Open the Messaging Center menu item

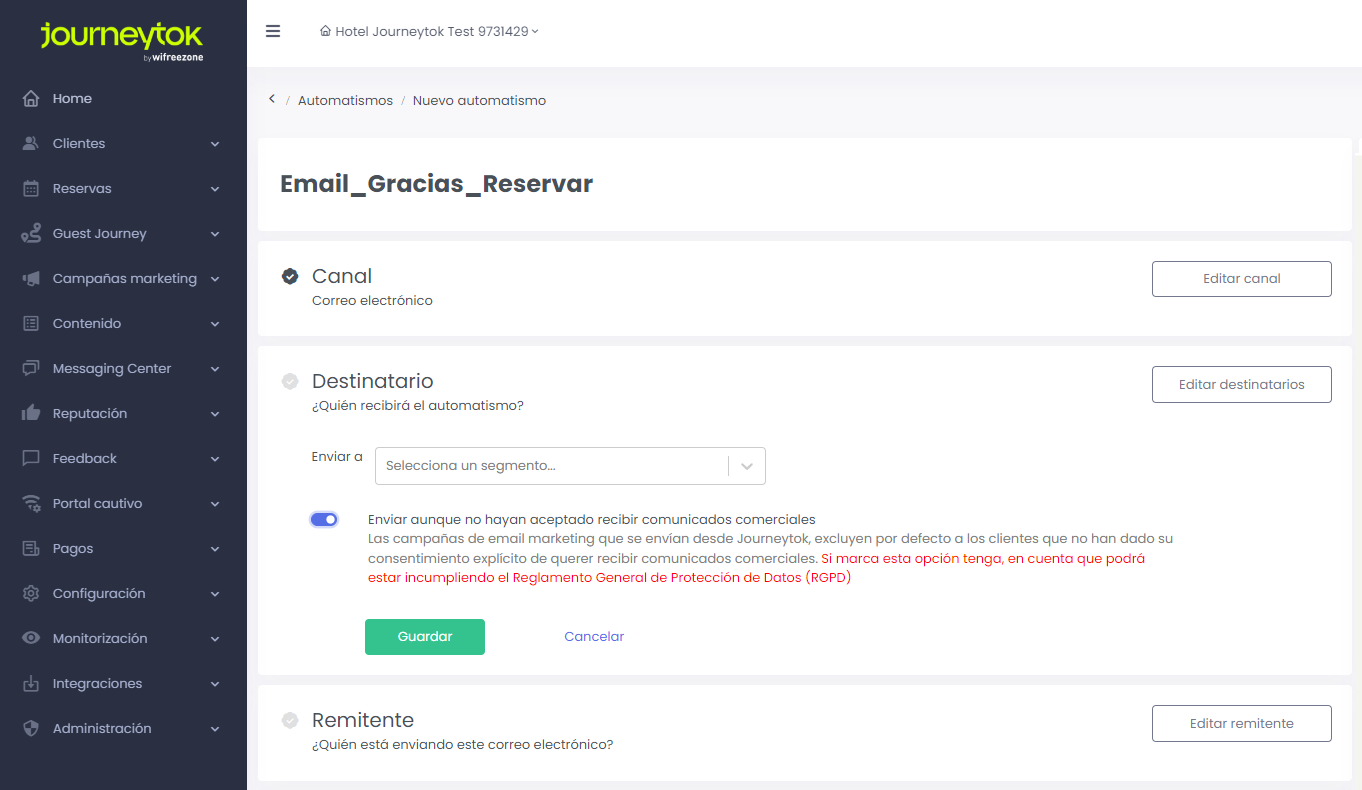[x=112, y=369]
